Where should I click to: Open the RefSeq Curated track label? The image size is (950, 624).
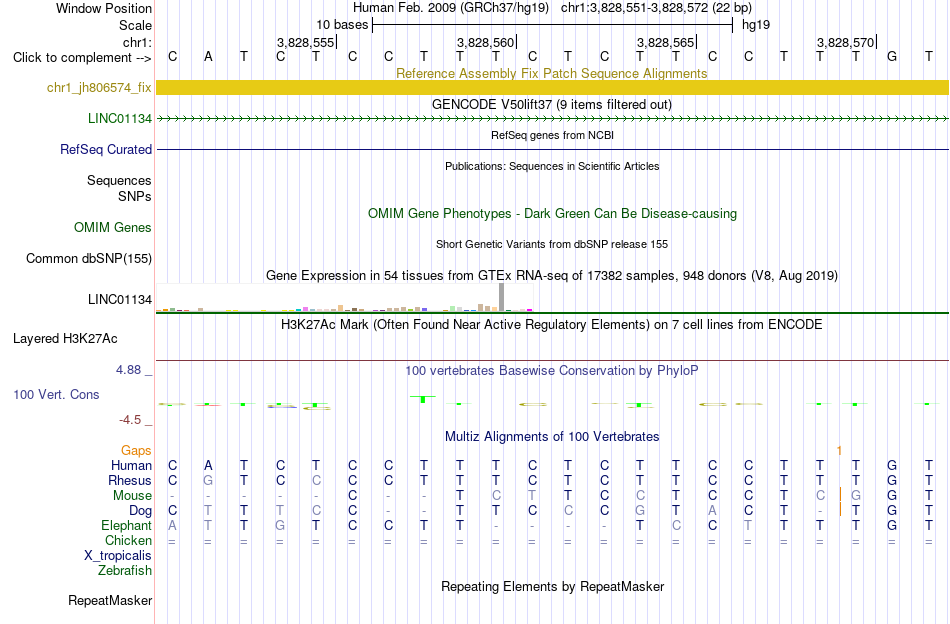(106, 149)
